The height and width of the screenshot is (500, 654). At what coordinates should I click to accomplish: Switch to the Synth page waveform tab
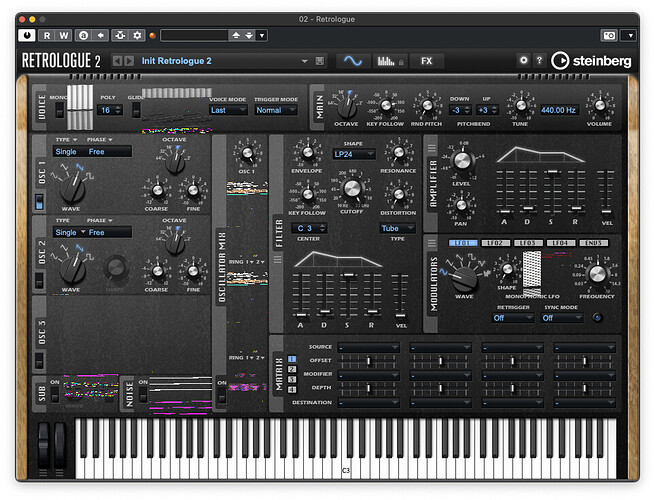[352, 61]
